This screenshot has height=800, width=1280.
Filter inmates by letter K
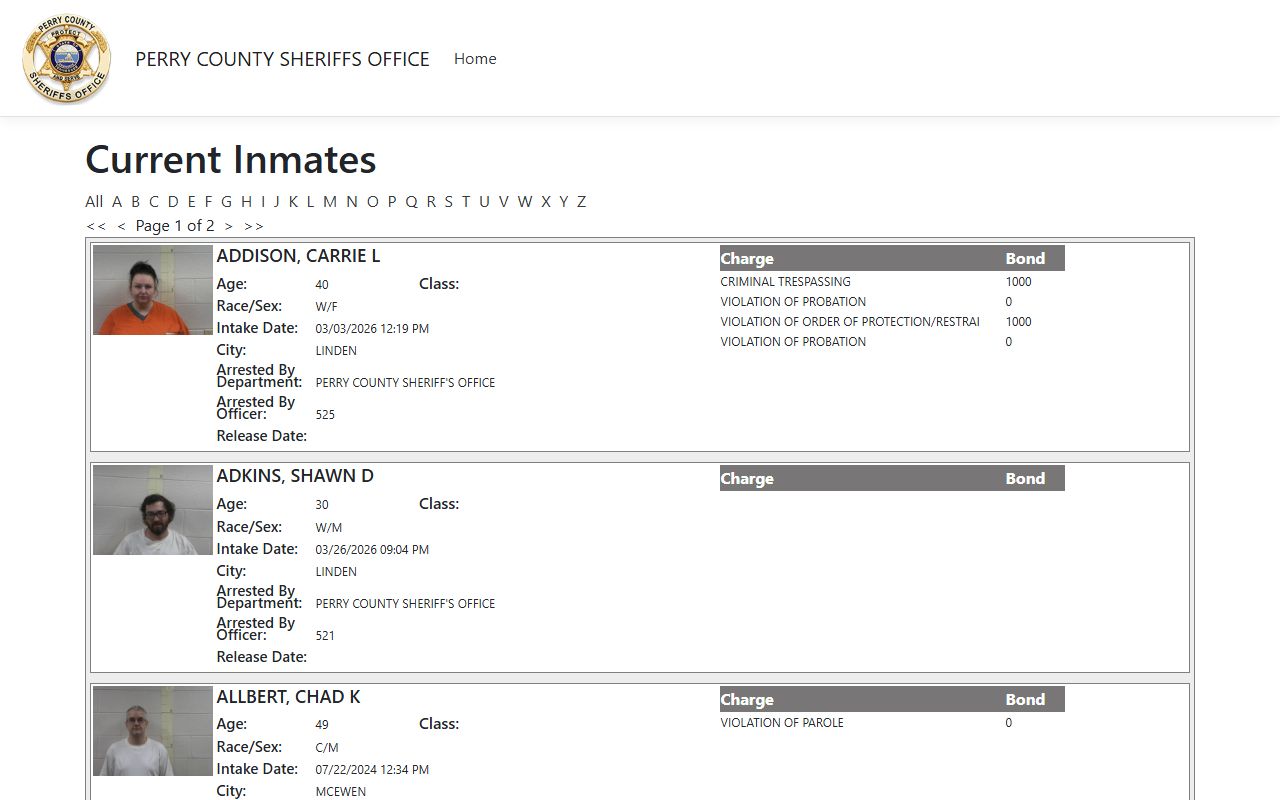293,201
